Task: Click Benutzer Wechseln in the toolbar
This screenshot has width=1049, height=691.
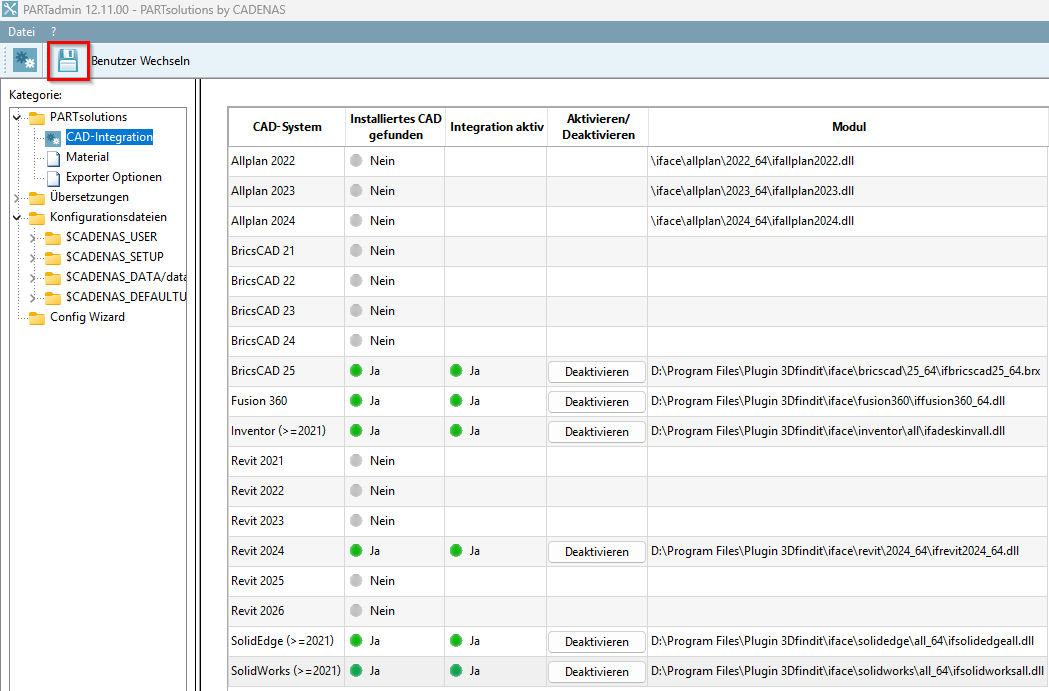Action: coord(140,61)
